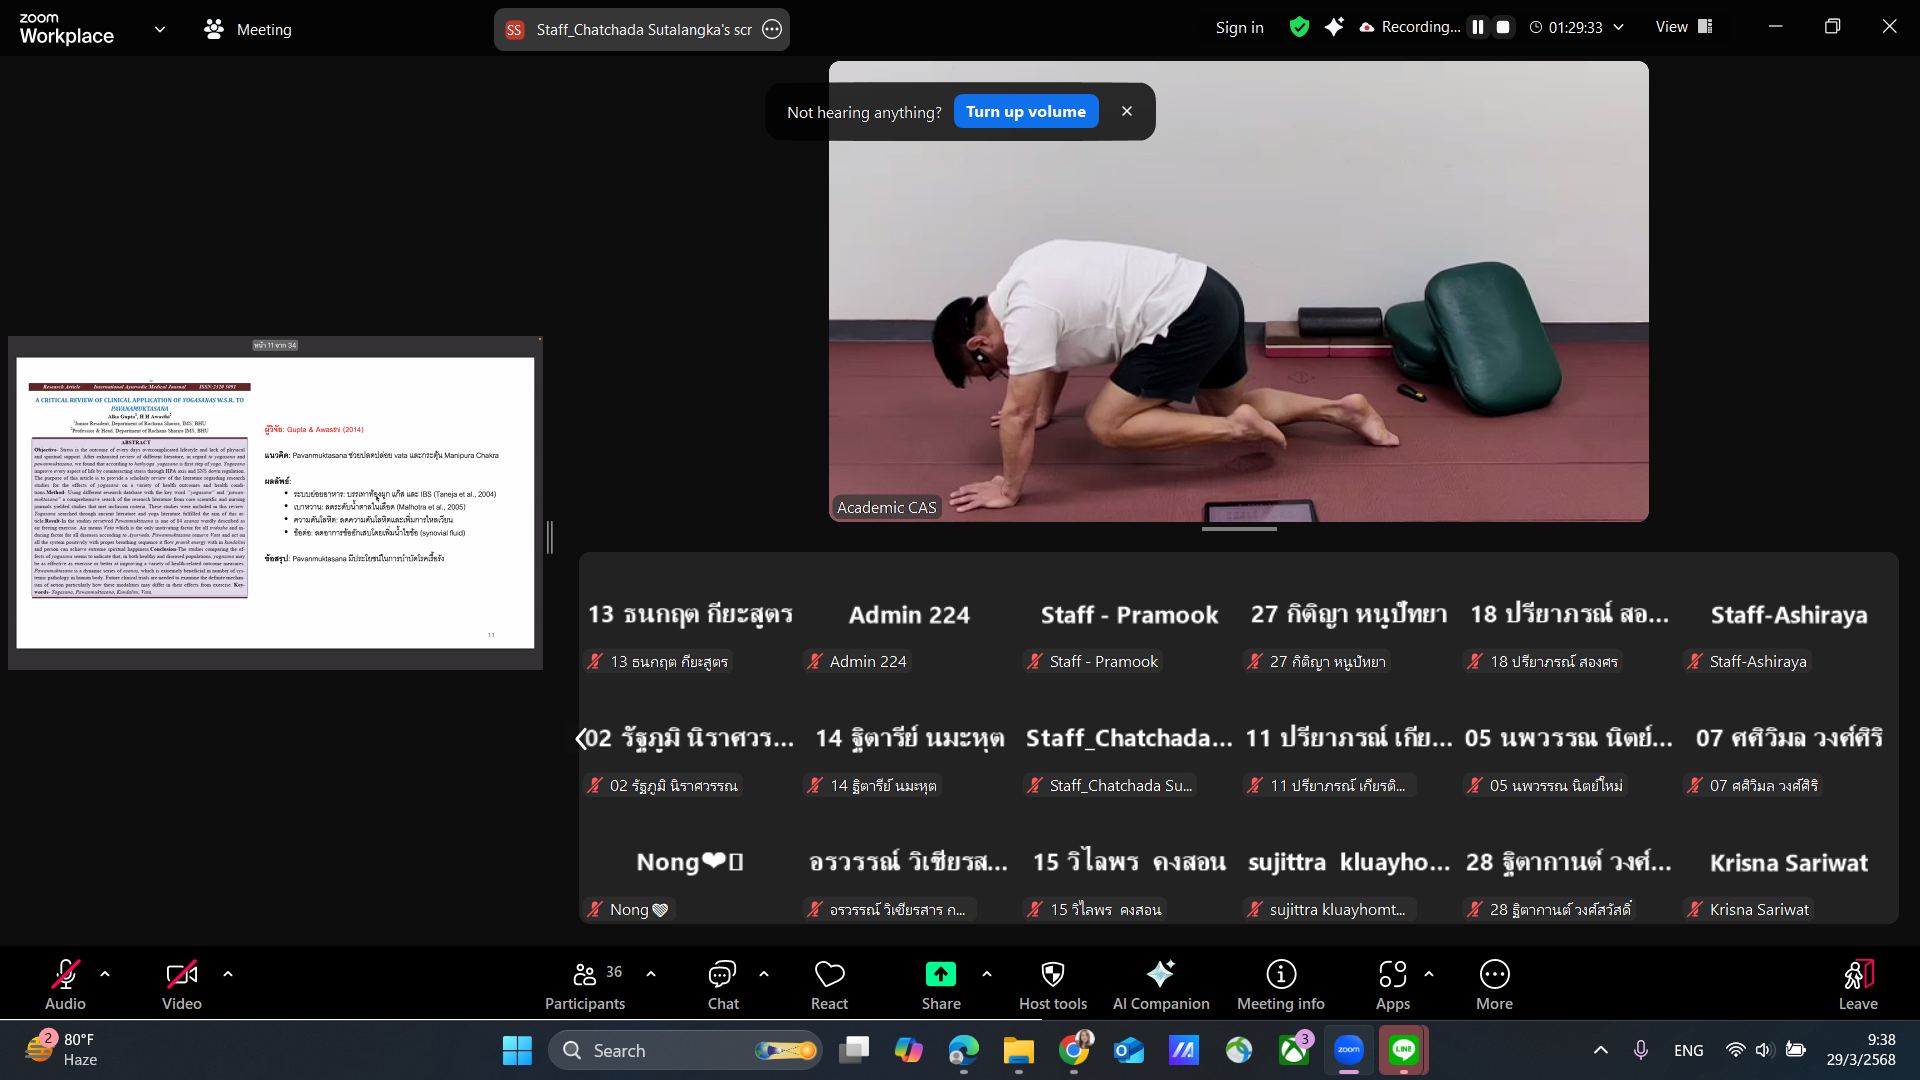Image resolution: width=1920 pixels, height=1080 pixels.
Task: Open the React heart icon
Action: (x=829, y=975)
